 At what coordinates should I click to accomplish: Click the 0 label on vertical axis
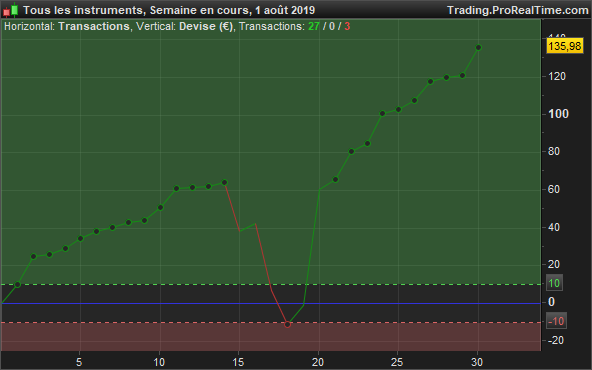tap(551, 302)
